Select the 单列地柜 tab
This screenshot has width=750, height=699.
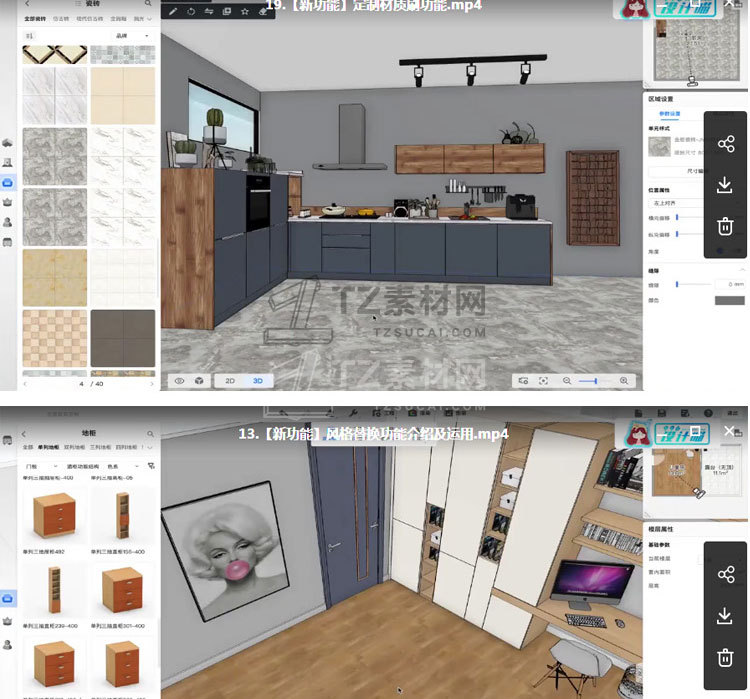click(48, 447)
